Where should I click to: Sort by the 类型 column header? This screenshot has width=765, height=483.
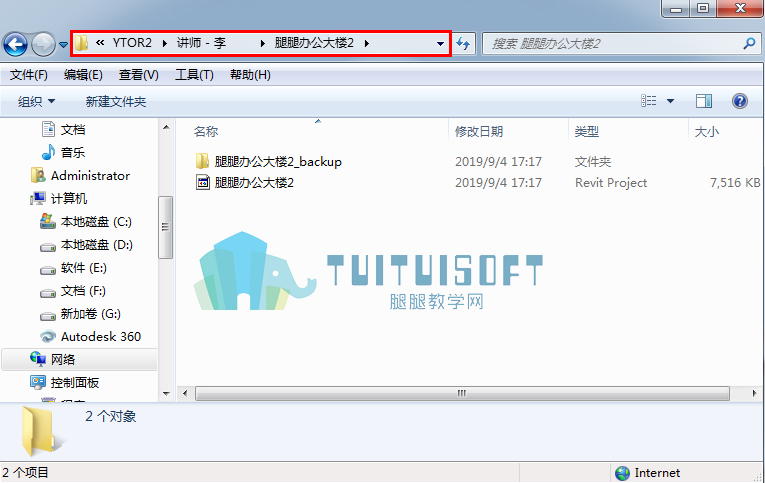coord(586,131)
